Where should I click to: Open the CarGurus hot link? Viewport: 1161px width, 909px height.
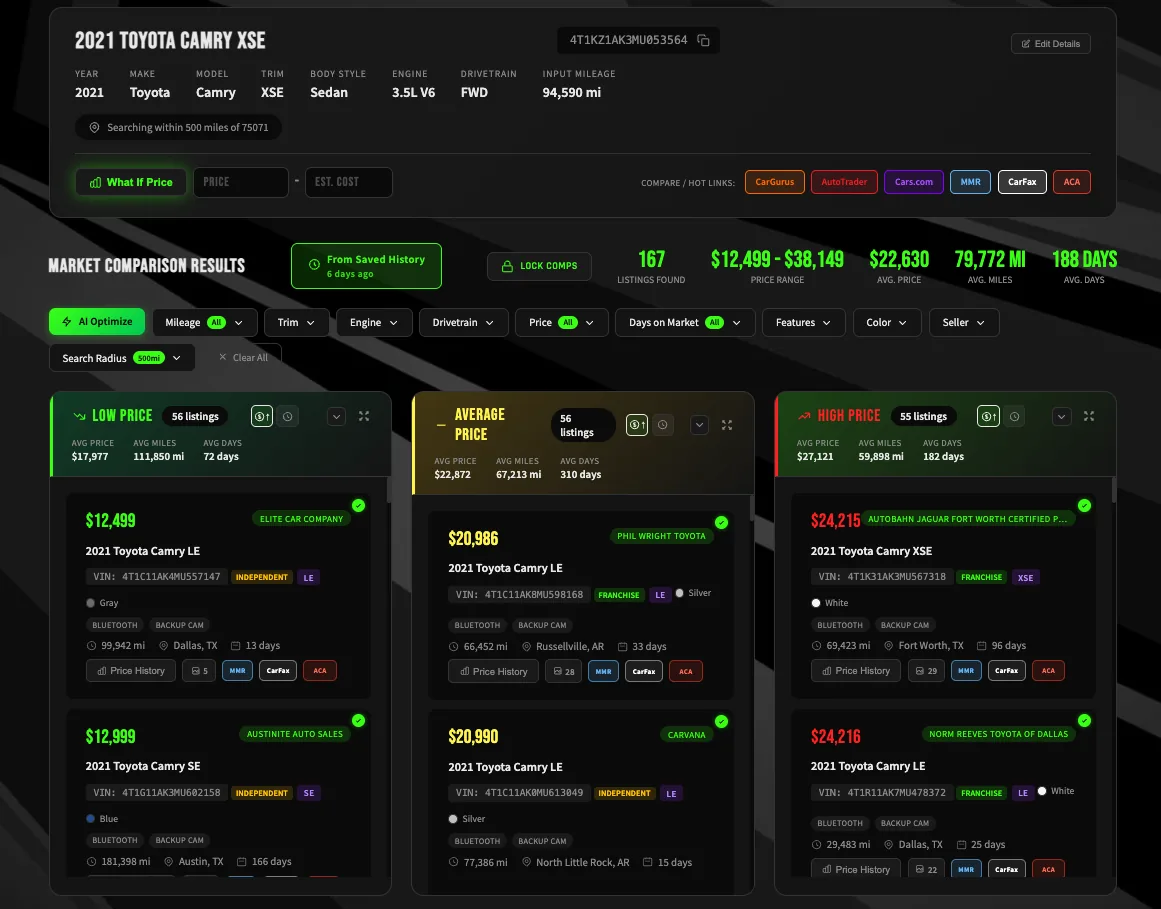(x=774, y=182)
